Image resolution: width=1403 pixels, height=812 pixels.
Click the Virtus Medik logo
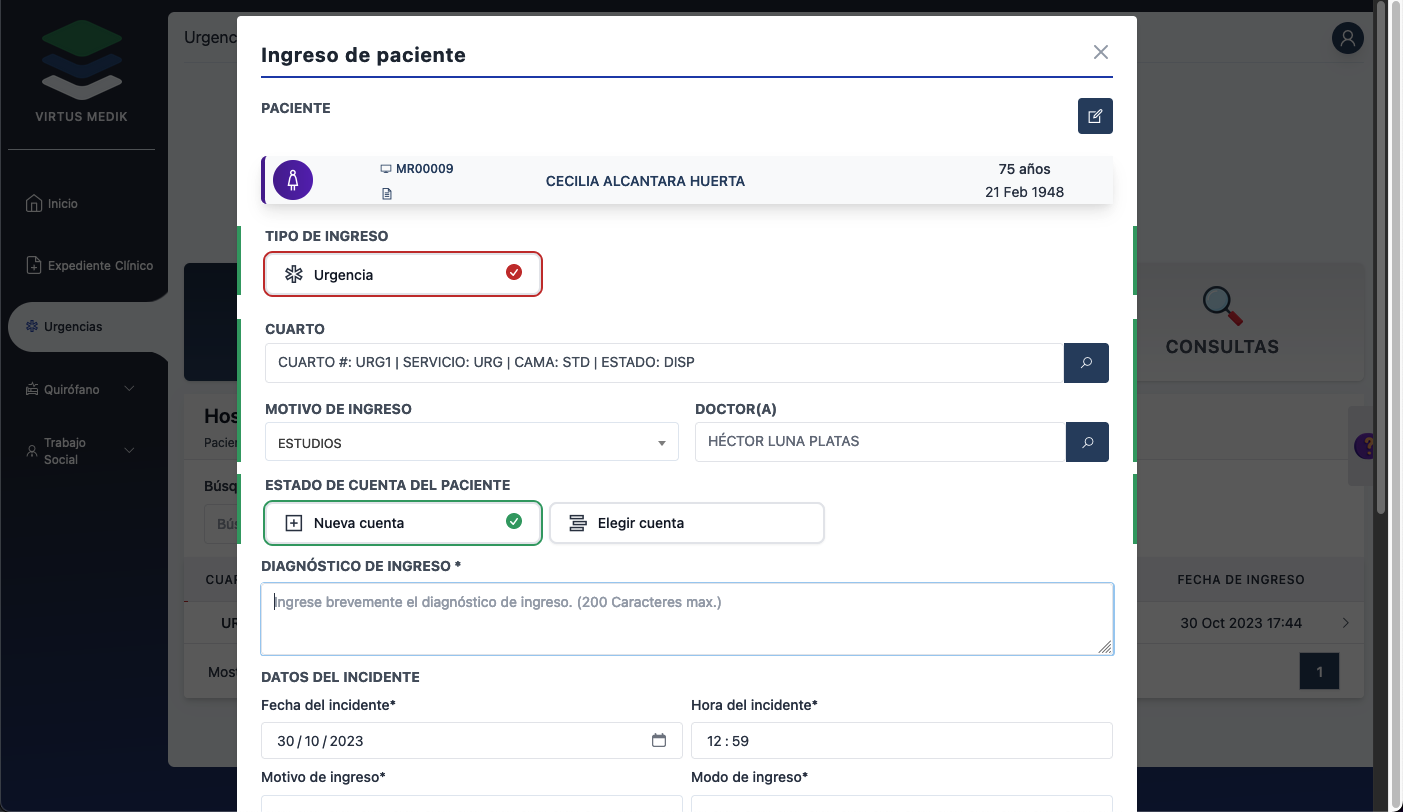82,63
